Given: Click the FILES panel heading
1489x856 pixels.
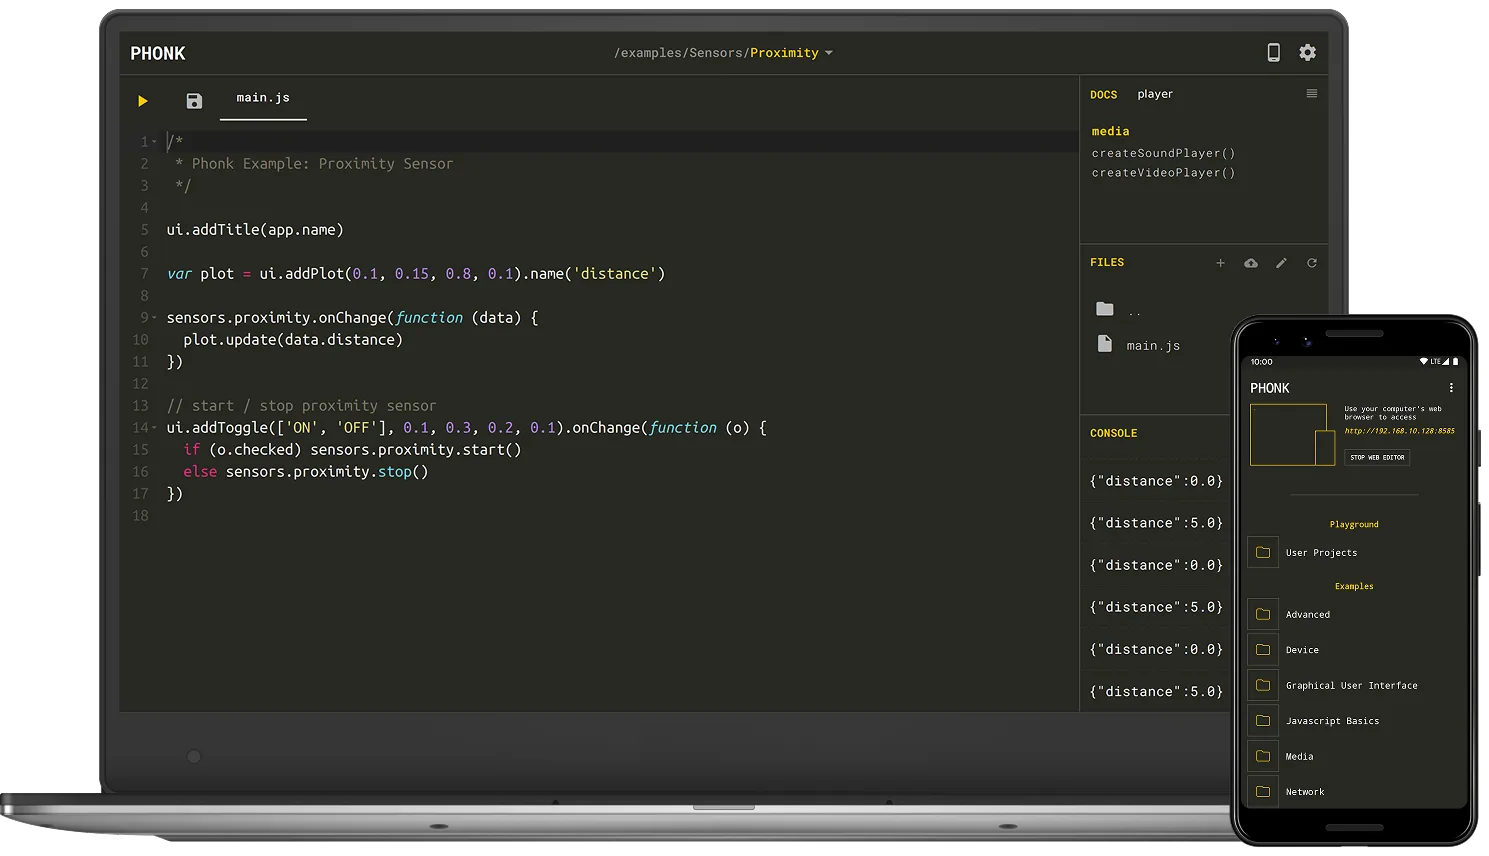Looking at the screenshot, I should 1107,263.
